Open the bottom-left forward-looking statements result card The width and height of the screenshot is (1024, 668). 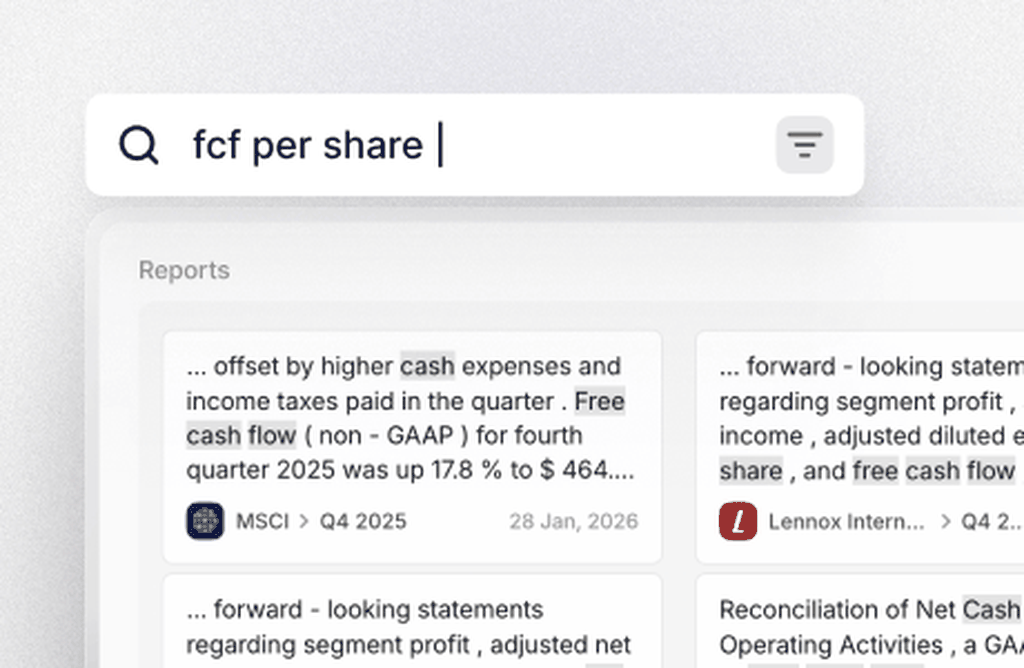(x=410, y=625)
